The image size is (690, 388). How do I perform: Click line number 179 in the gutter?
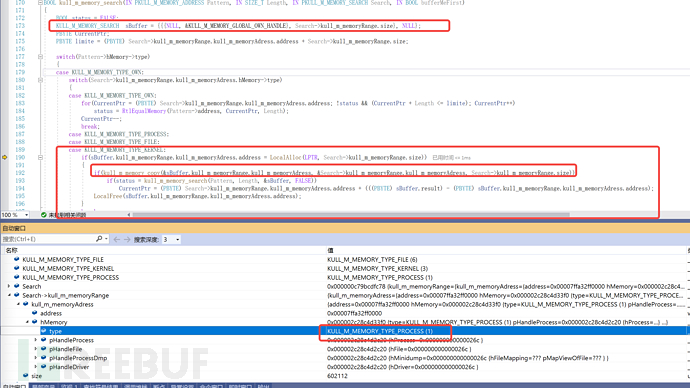pyautogui.click(x=20, y=72)
